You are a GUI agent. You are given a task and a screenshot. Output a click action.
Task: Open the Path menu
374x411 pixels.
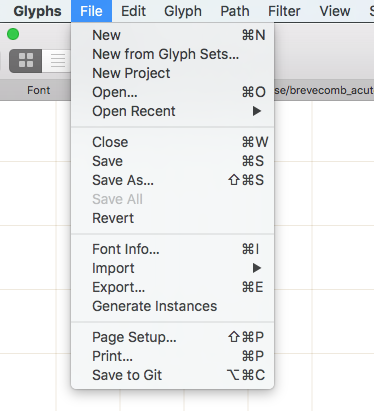pos(235,11)
